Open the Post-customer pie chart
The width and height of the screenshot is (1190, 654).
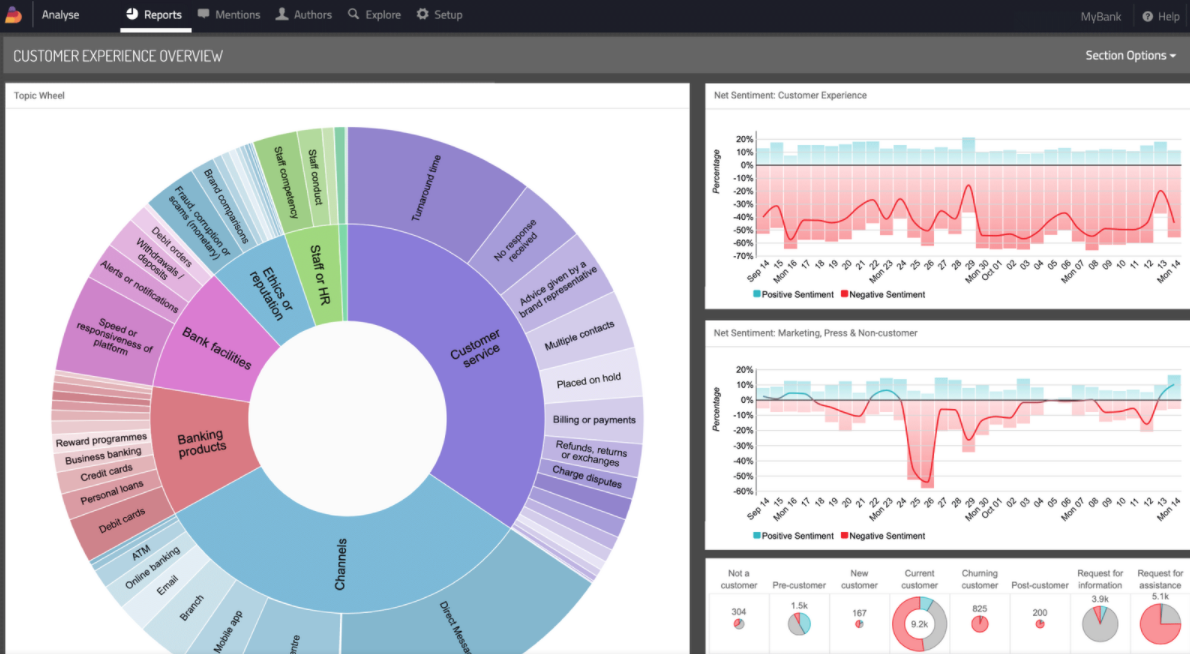[1040, 624]
